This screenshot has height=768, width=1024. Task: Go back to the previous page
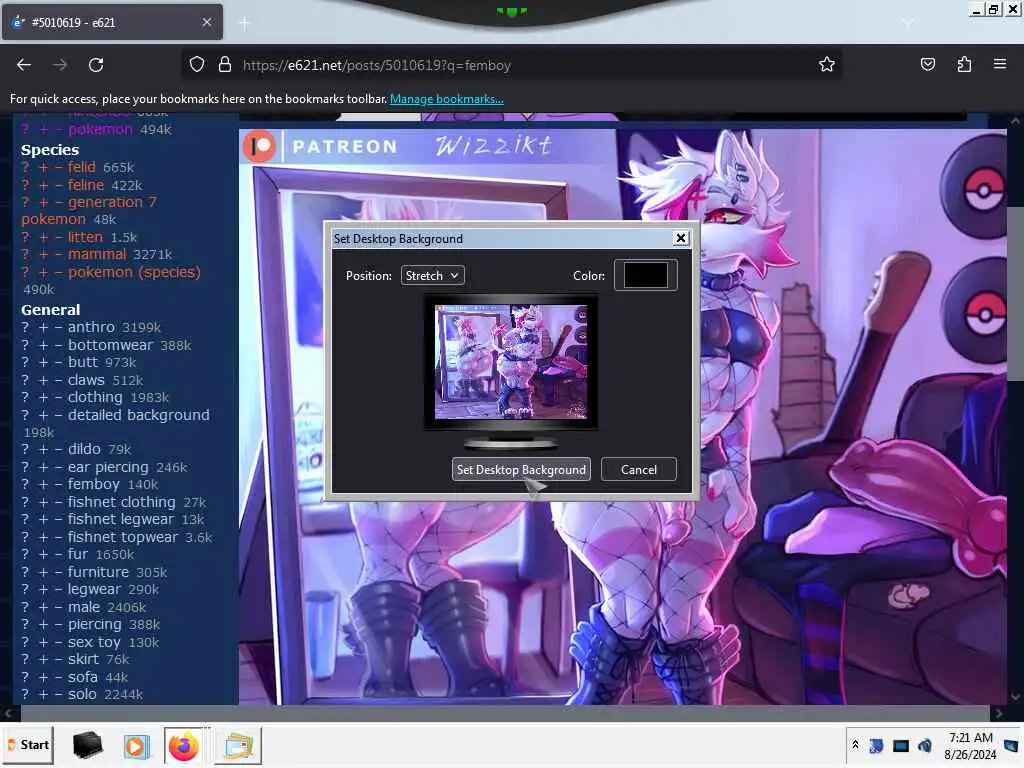pos(24,65)
